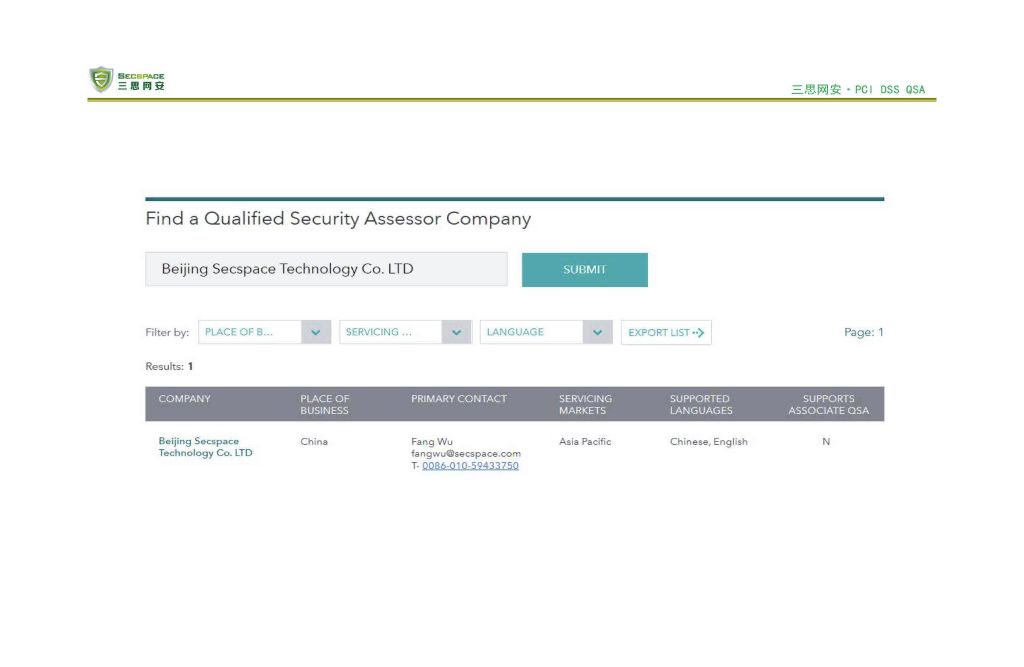Click the SUBMIT button
The image size is (1024, 667).
click(584, 270)
